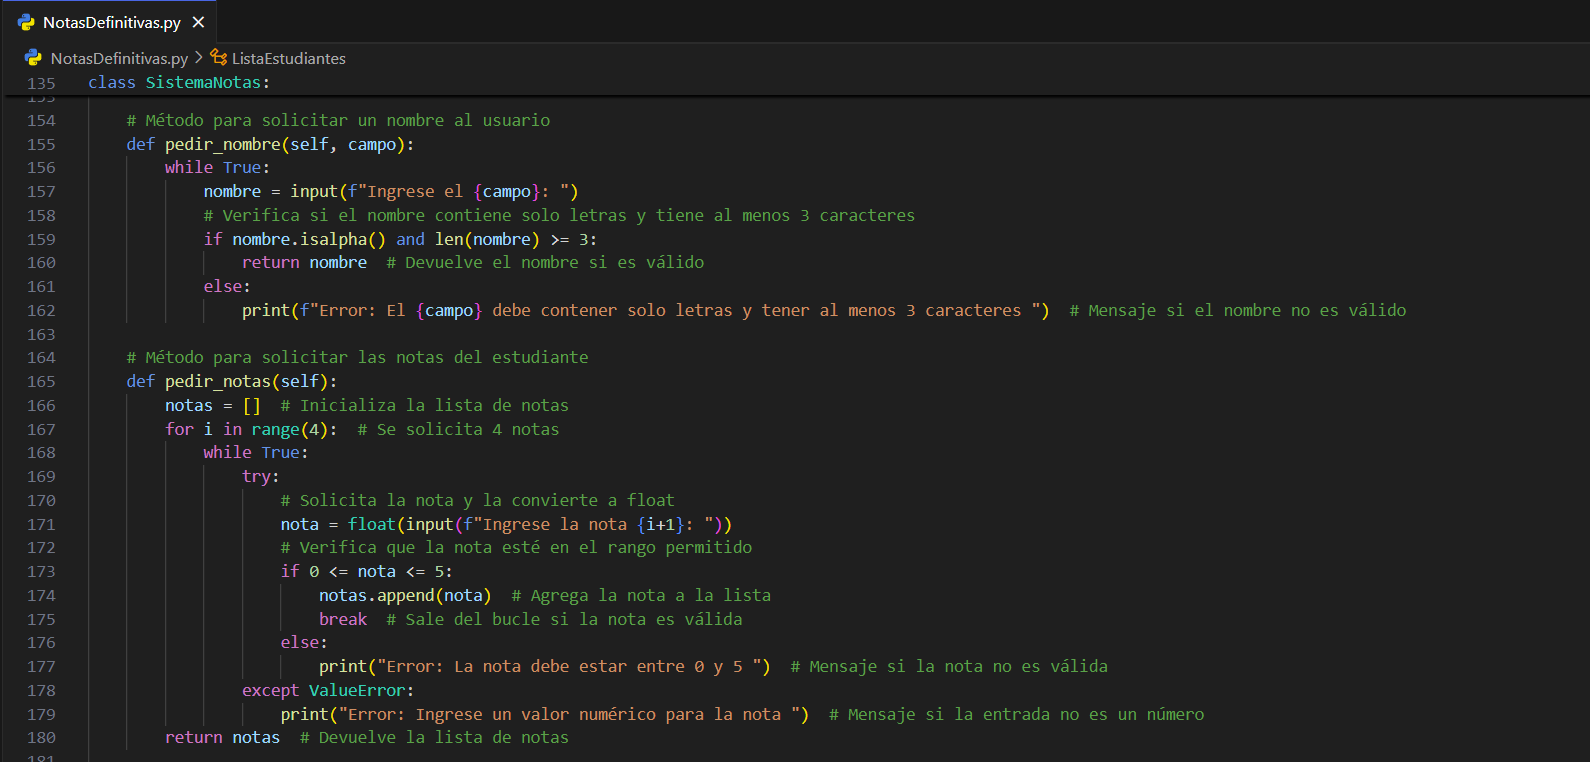This screenshot has height=762, width=1590.
Task: Select line 165 via its line number
Action: coord(41,381)
